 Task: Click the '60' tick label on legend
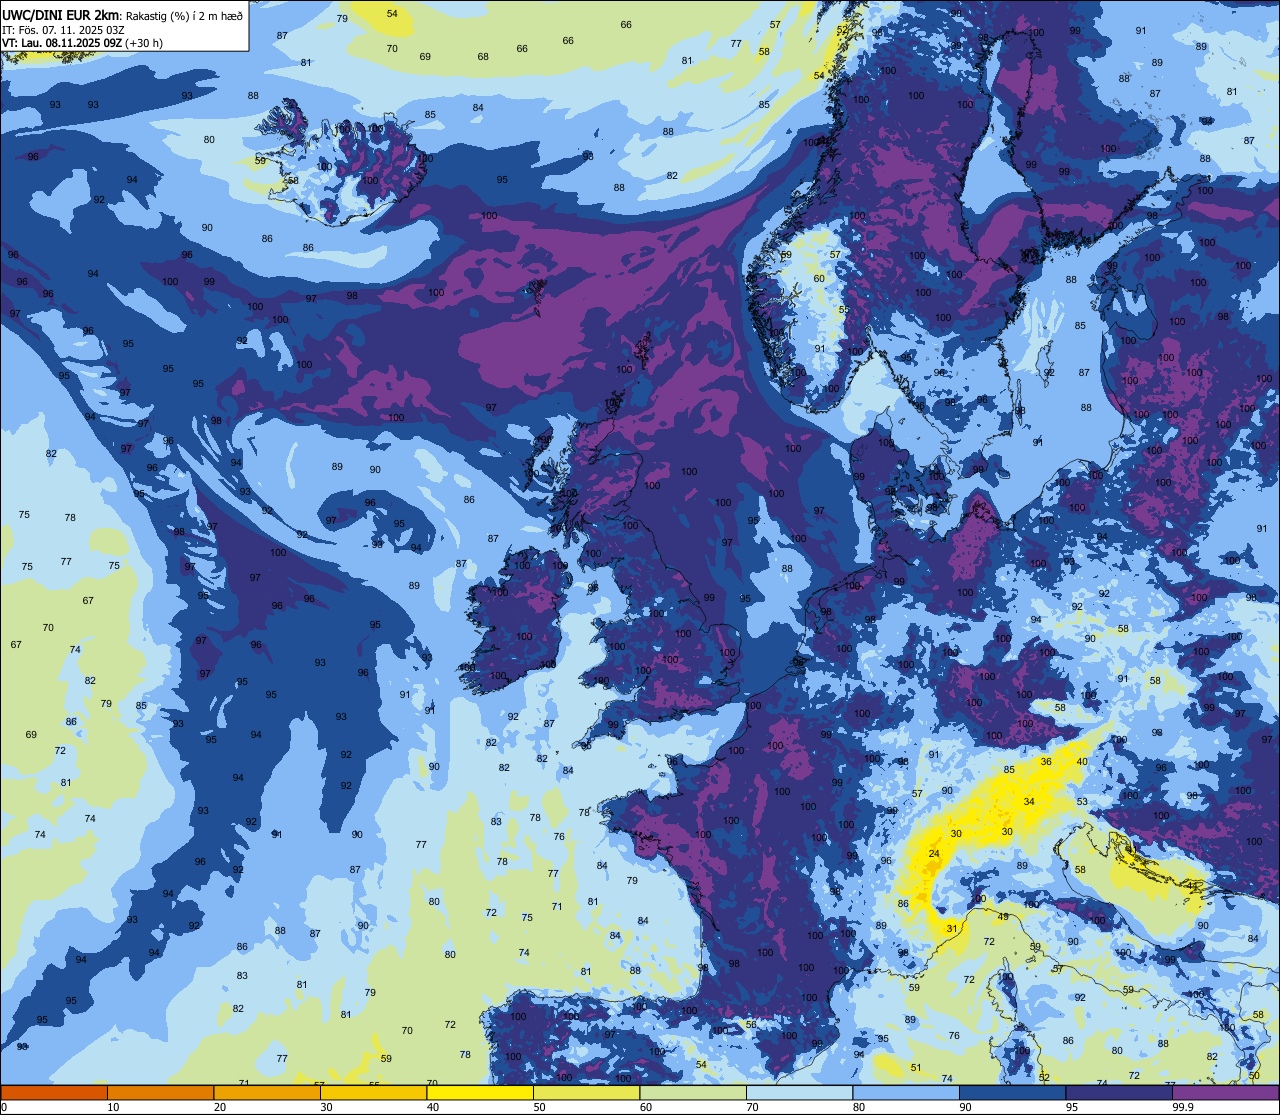point(646,1107)
